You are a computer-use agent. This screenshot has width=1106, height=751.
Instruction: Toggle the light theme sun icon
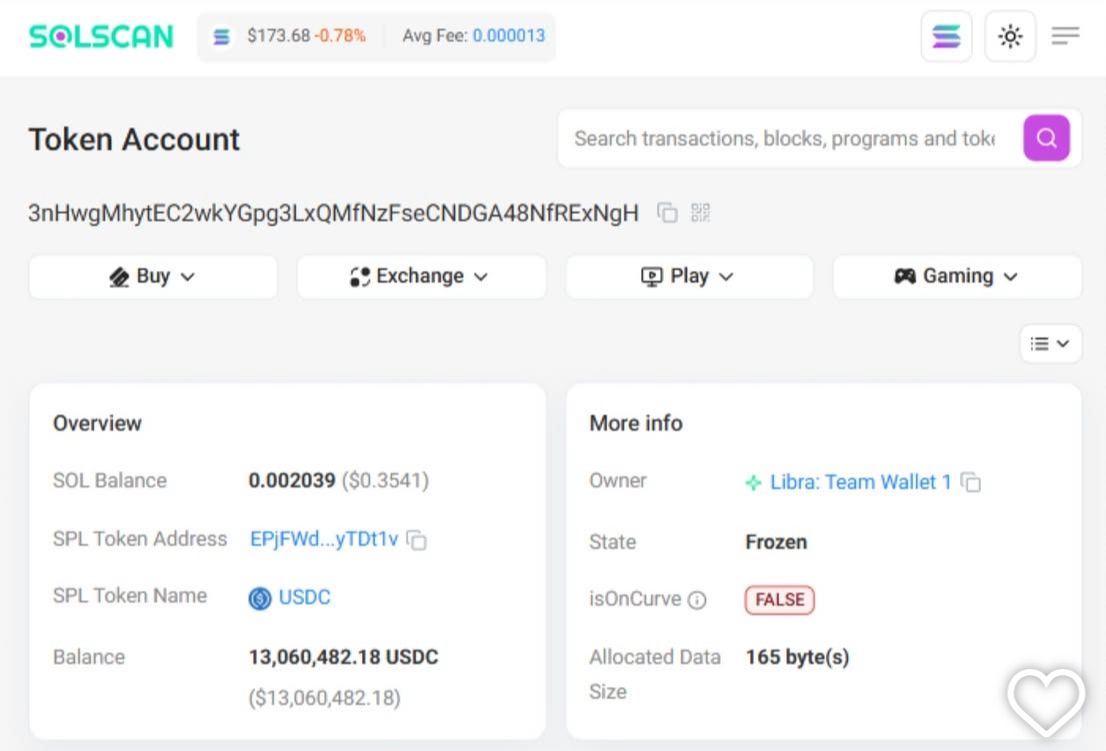click(1010, 36)
